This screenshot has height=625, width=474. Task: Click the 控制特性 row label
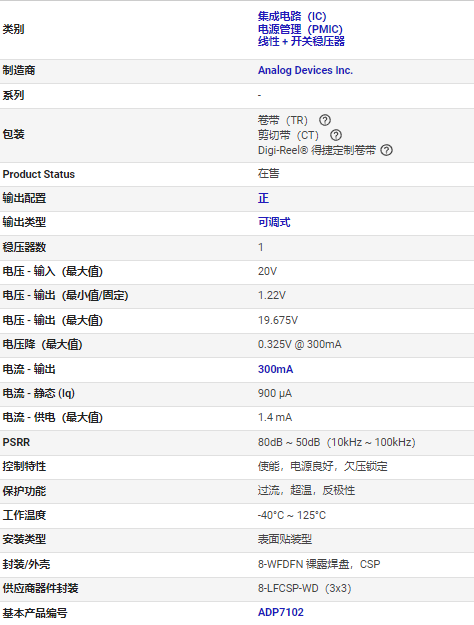point(24,466)
